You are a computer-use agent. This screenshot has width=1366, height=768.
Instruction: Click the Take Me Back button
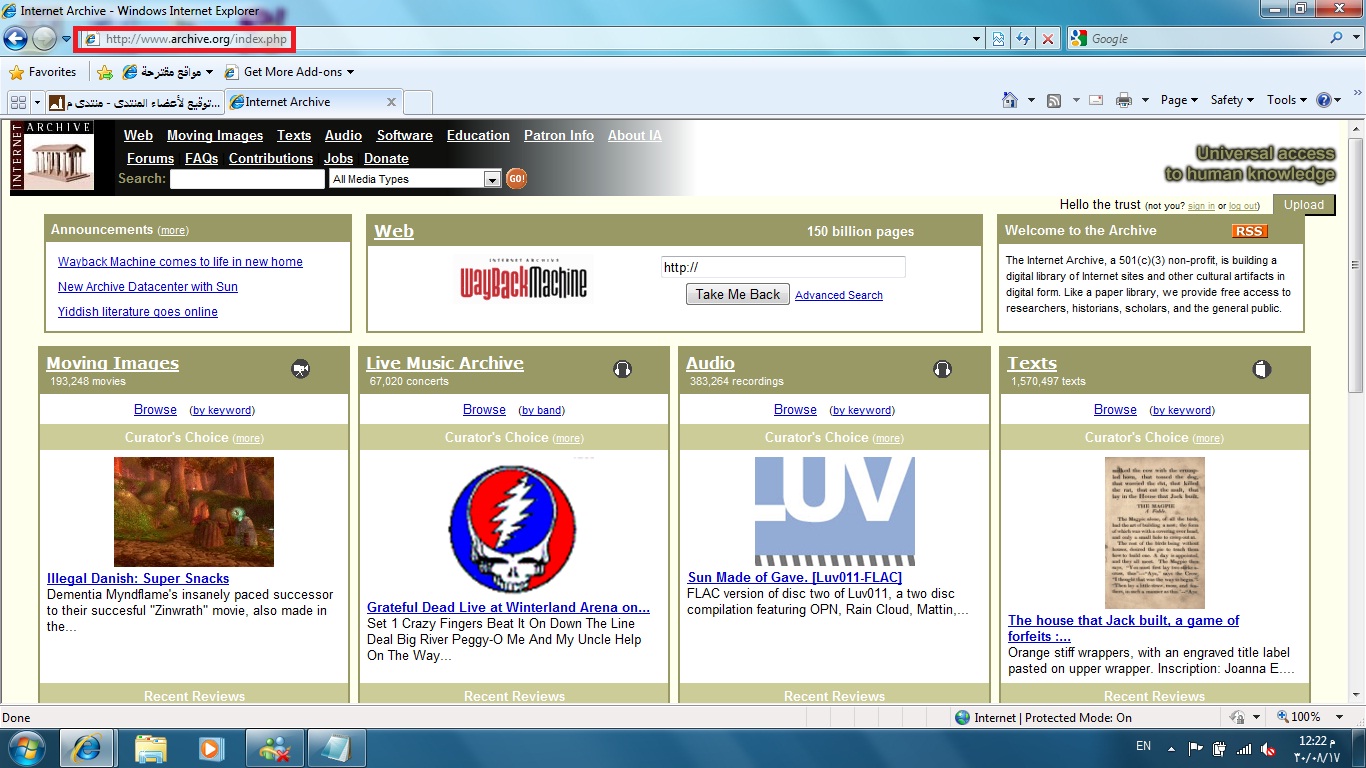[738, 294]
